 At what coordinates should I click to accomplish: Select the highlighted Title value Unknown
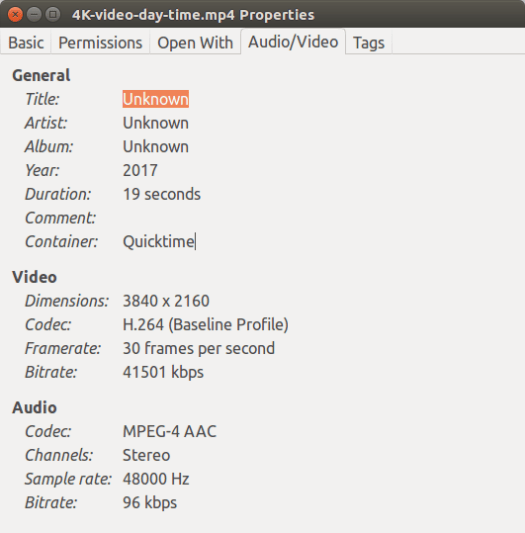(156, 99)
